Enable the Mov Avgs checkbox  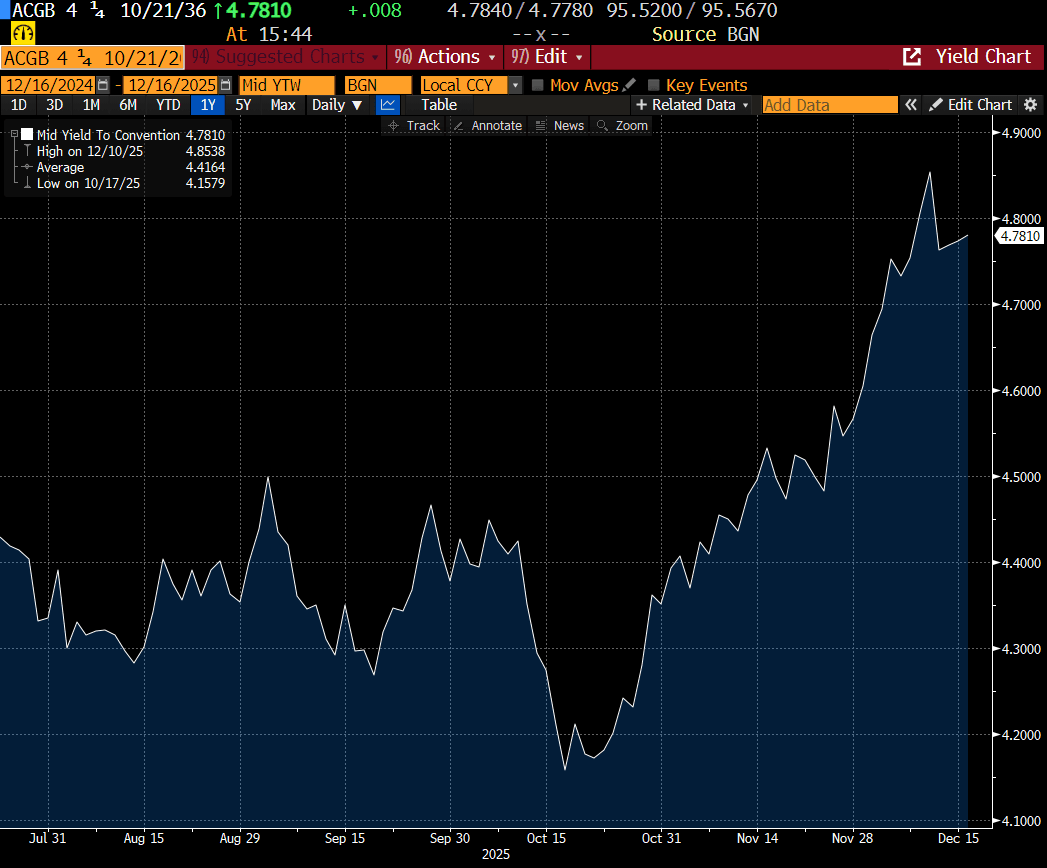coord(538,86)
